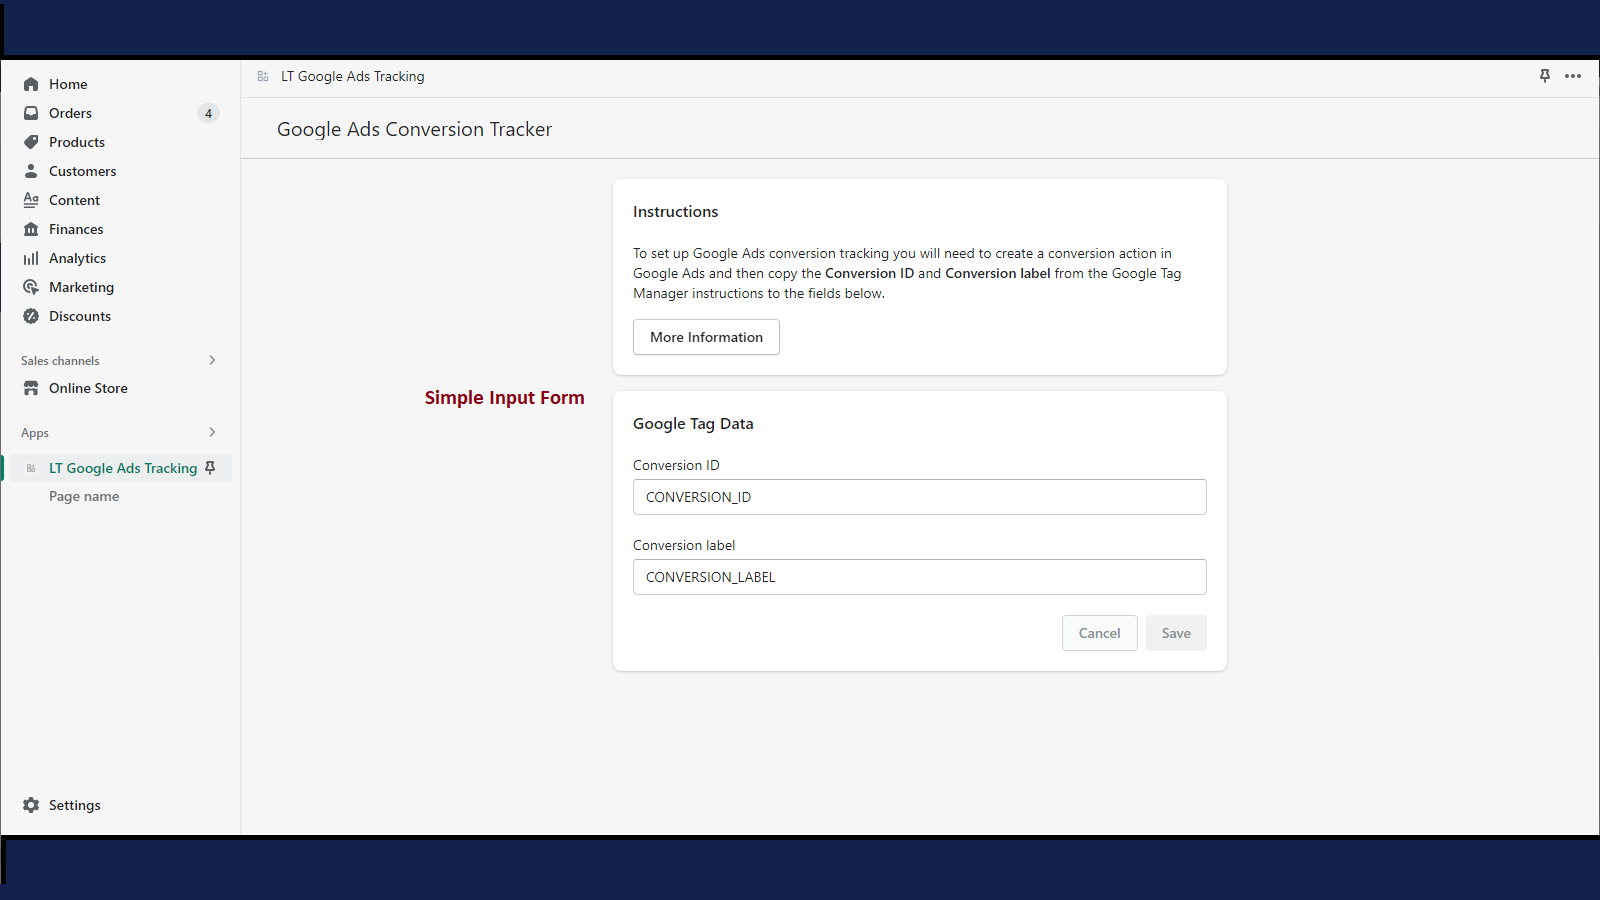Click the Sales channels section label
The height and width of the screenshot is (900, 1600).
60,361
